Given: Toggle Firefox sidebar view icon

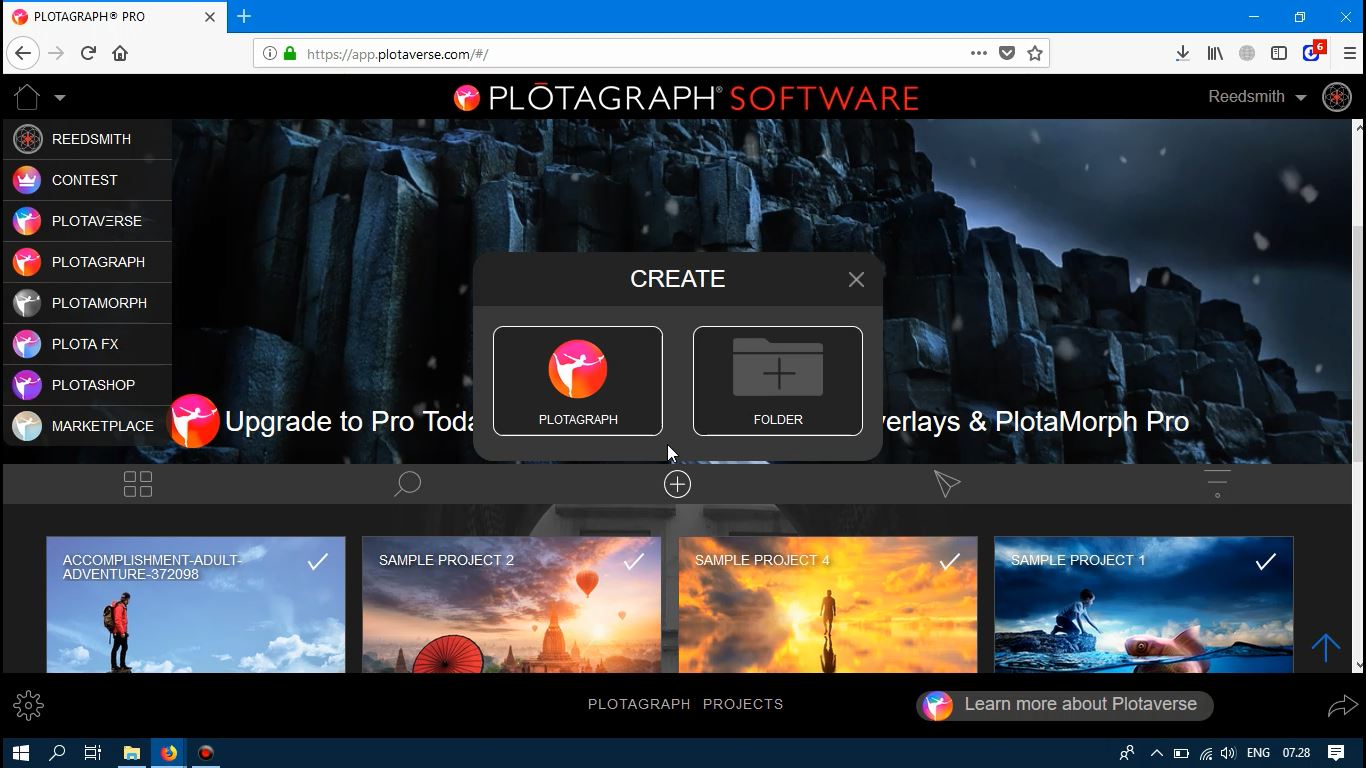Looking at the screenshot, I should tap(1279, 53).
